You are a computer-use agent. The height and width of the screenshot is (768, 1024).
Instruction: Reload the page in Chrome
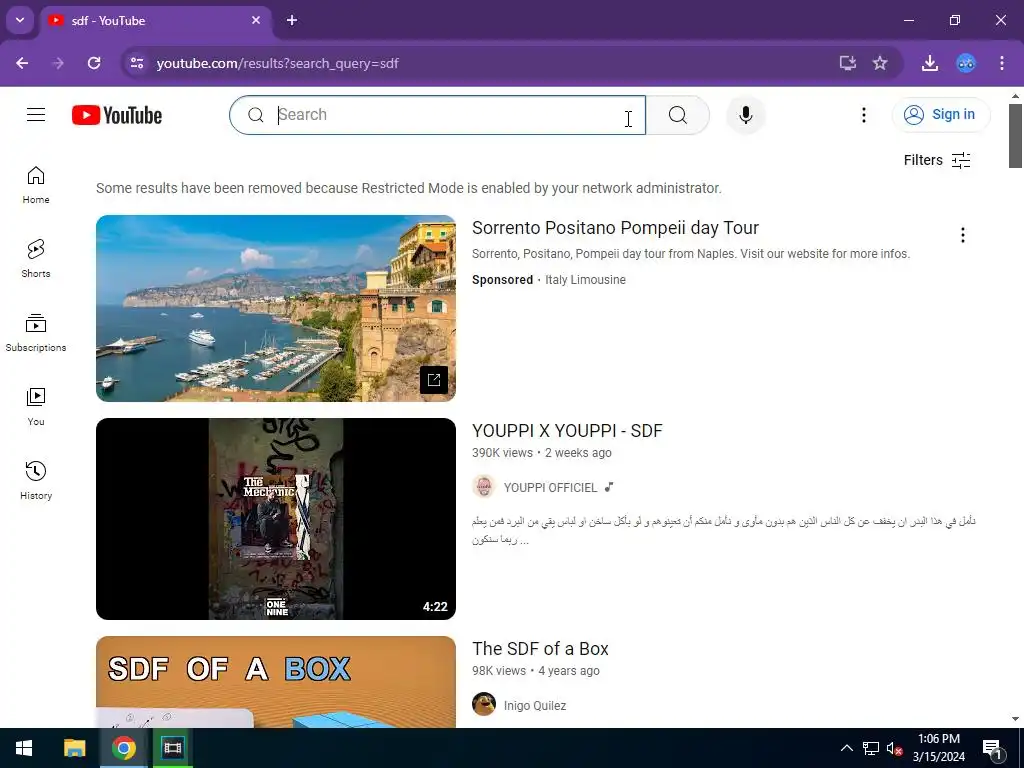(94, 63)
